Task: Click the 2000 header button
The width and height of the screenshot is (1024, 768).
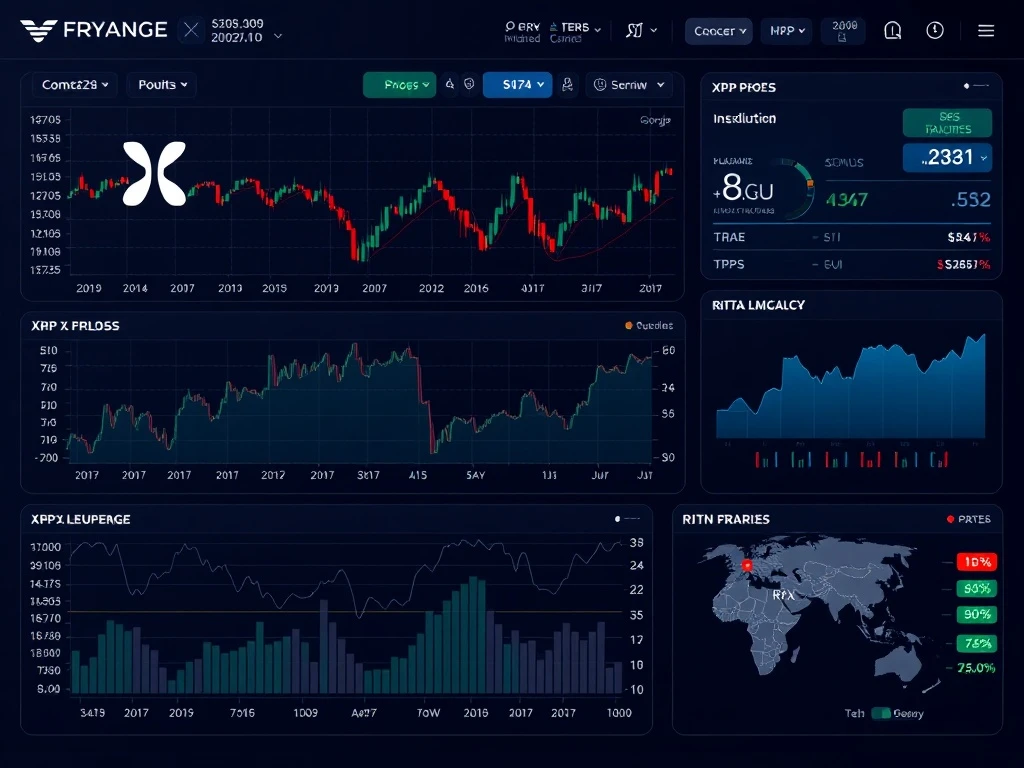Action: [843, 31]
